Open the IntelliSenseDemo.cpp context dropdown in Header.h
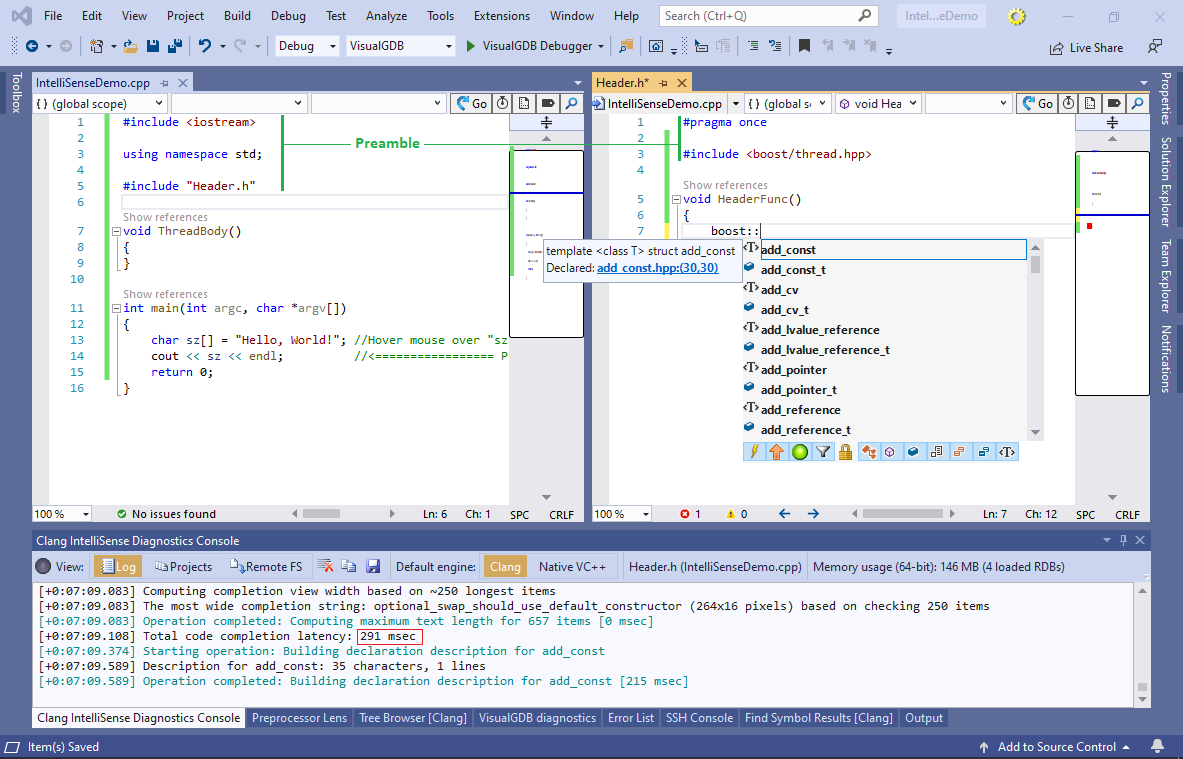 pyautogui.click(x=668, y=103)
